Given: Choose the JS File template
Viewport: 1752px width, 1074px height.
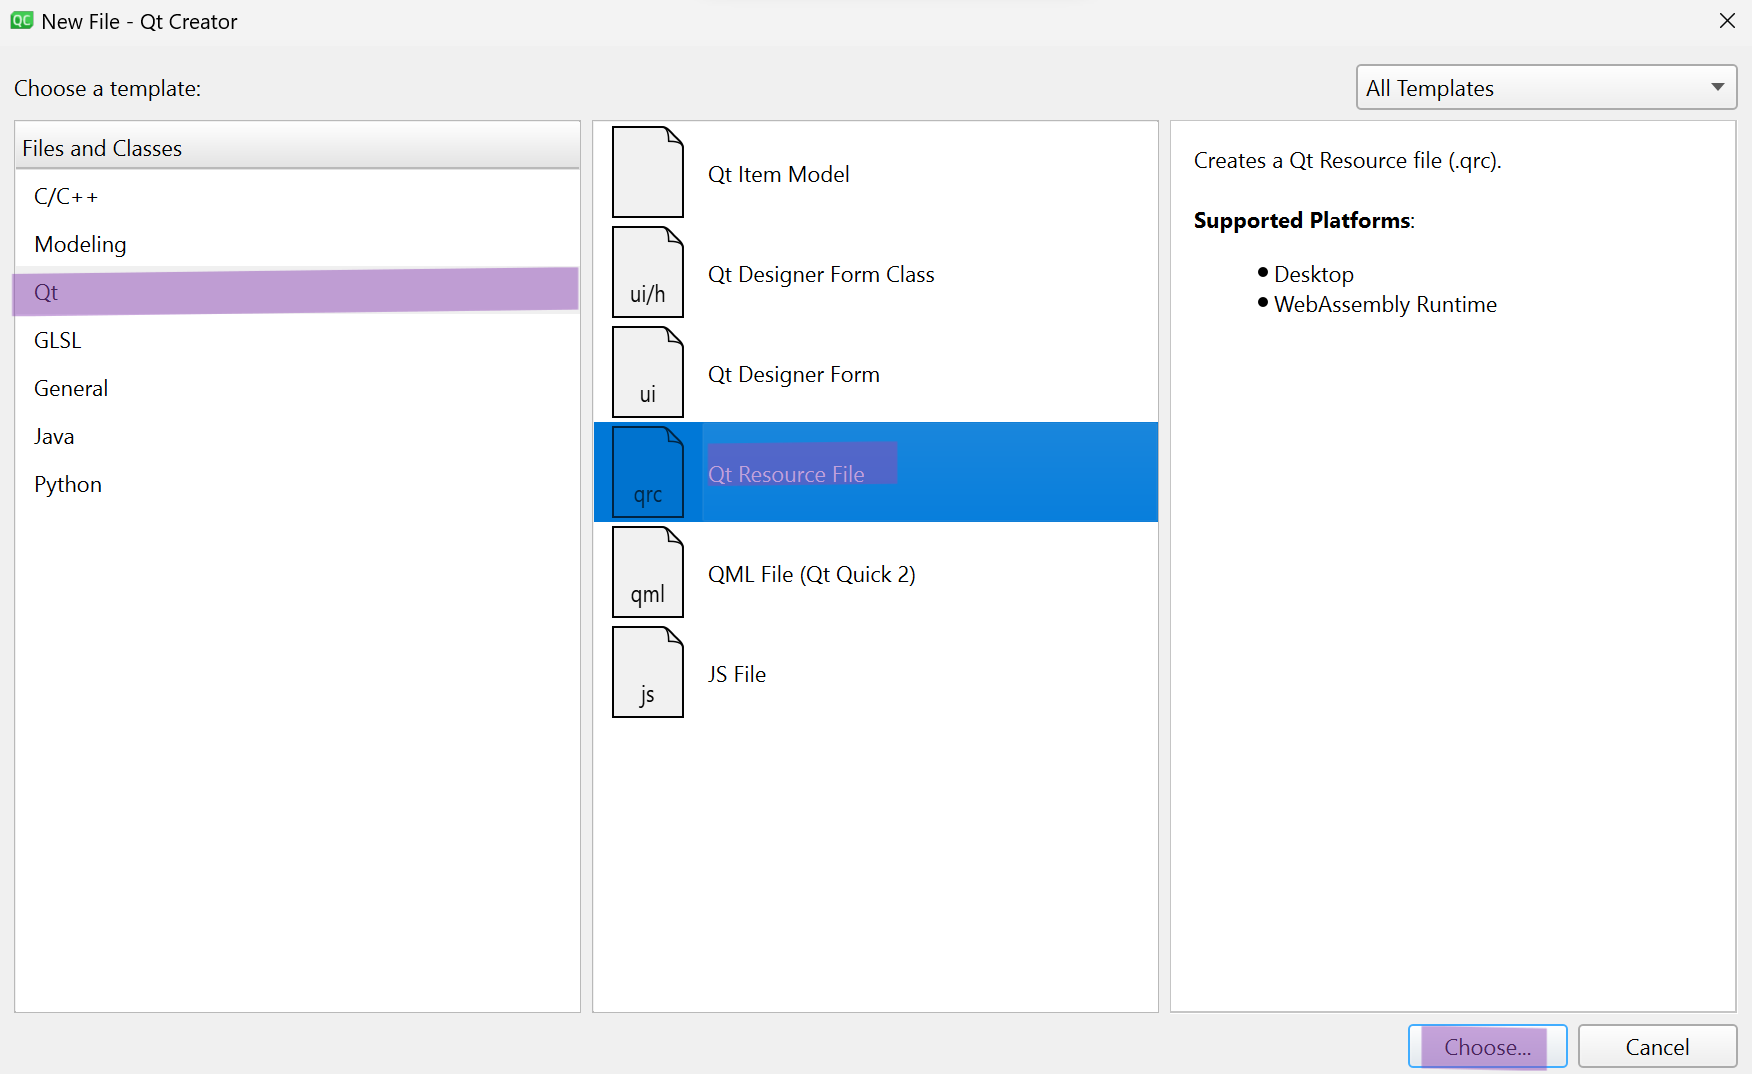Looking at the screenshot, I should (876, 672).
